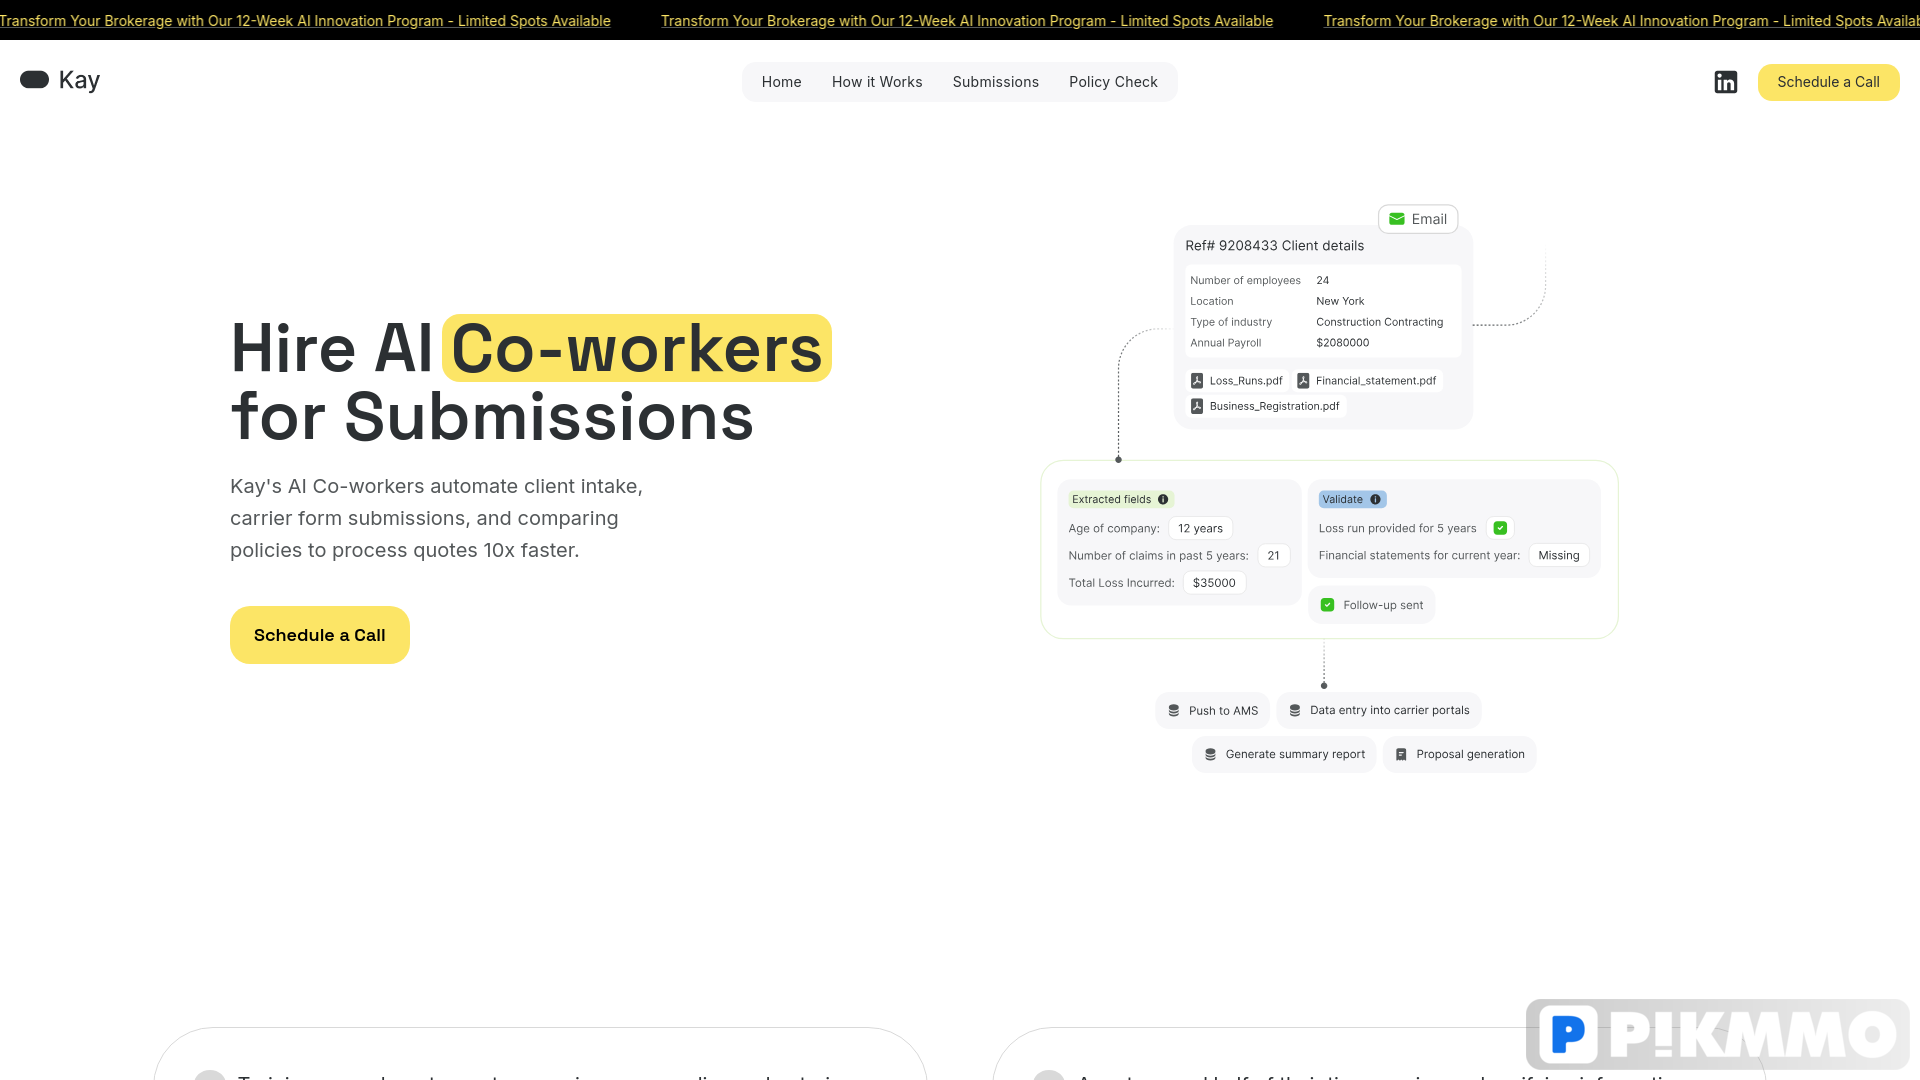Click Data entry into carrier portals label
This screenshot has width=1920, height=1080.
(1390, 710)
